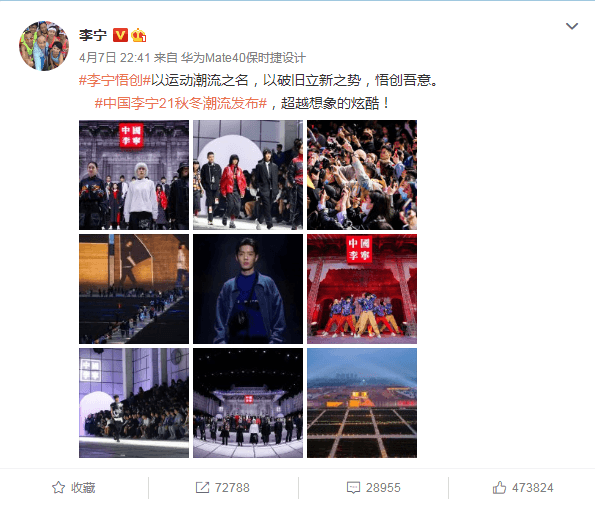Click the orange verified V badge
This screenshot has height=505, width=595.
pos(120,35)
